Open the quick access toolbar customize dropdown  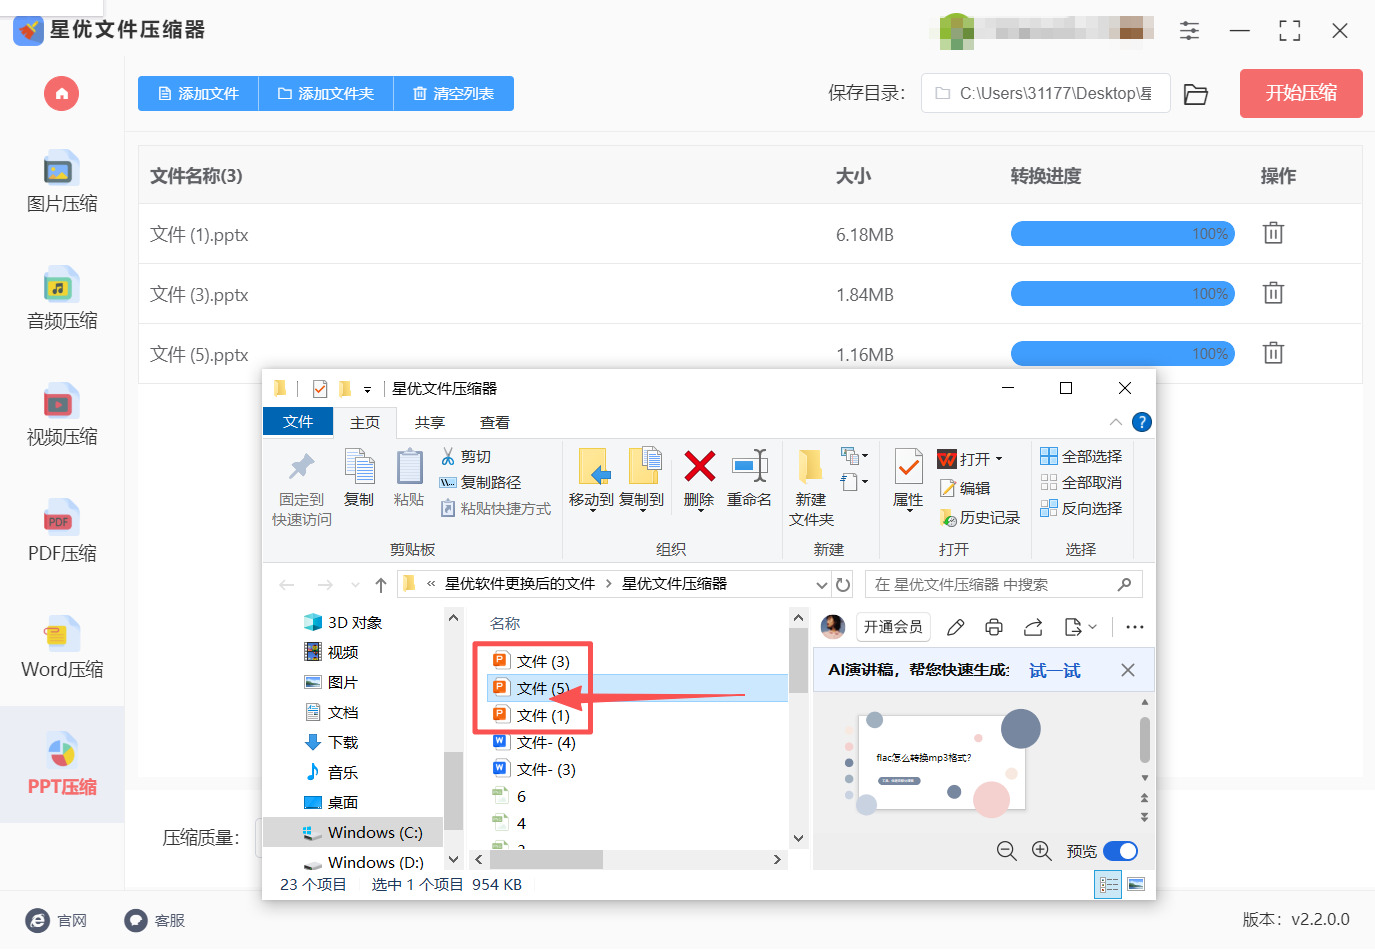coord(367,389)
